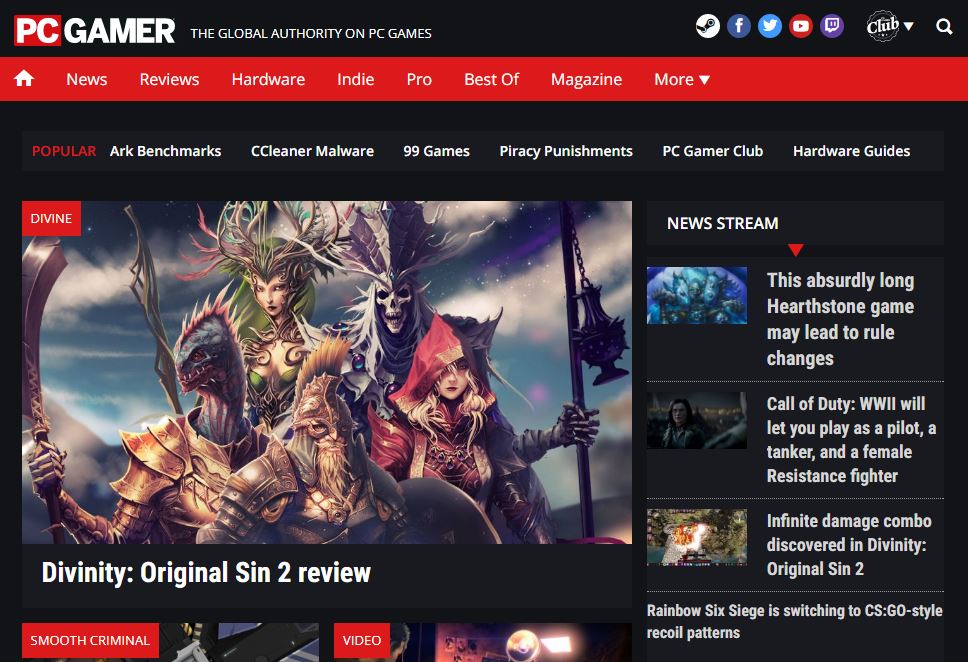Switch to the Reviews section
Image resolution: width=968 pixels, height=662 pixels.
click(x=168, y=79)
